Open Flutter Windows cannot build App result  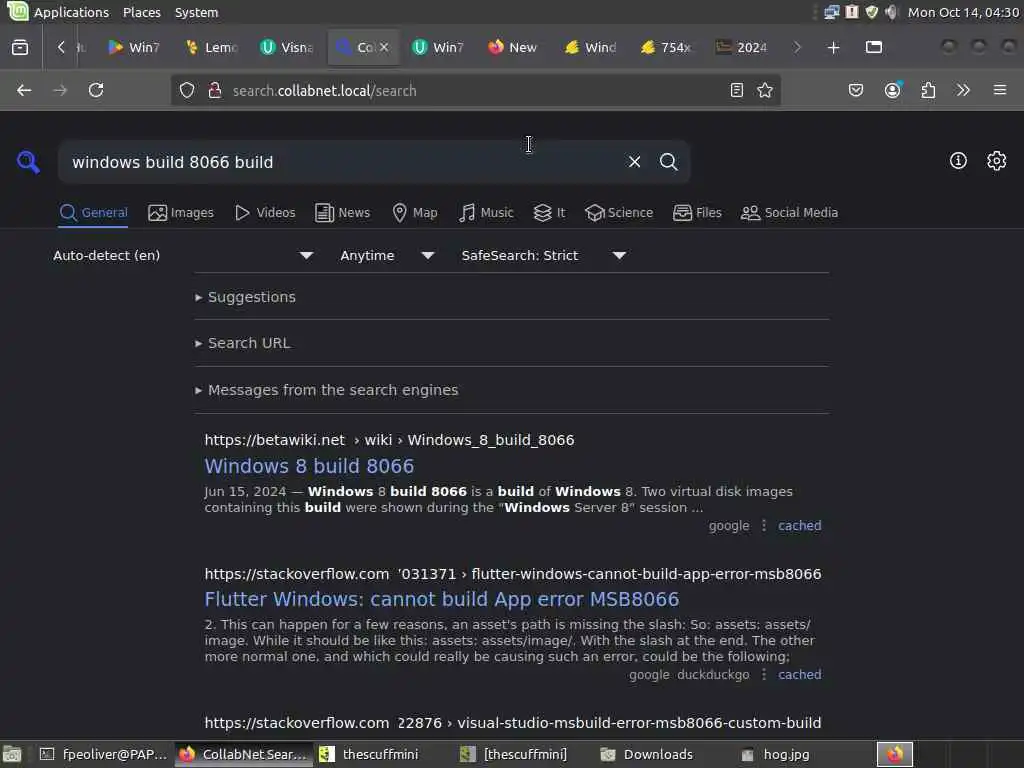[441, 599]
